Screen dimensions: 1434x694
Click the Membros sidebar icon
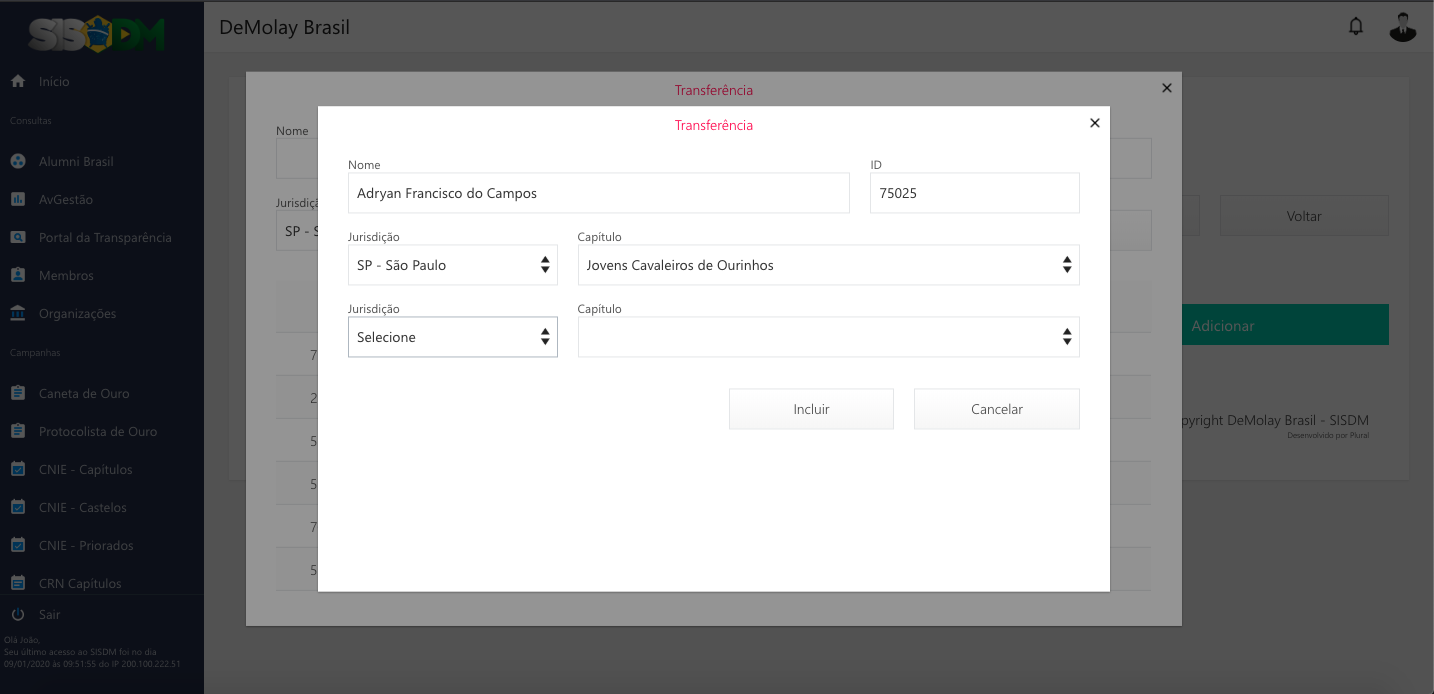coord(18,275)
